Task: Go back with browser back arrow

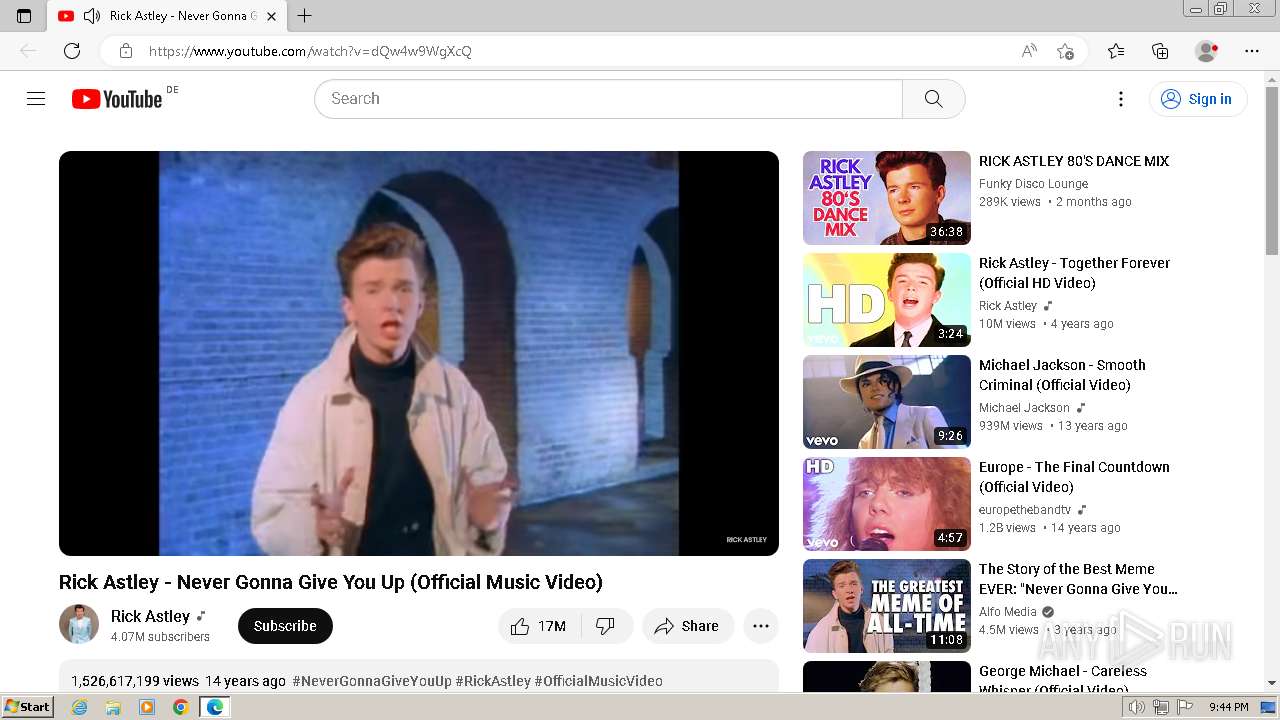Action: pos(28,51)
